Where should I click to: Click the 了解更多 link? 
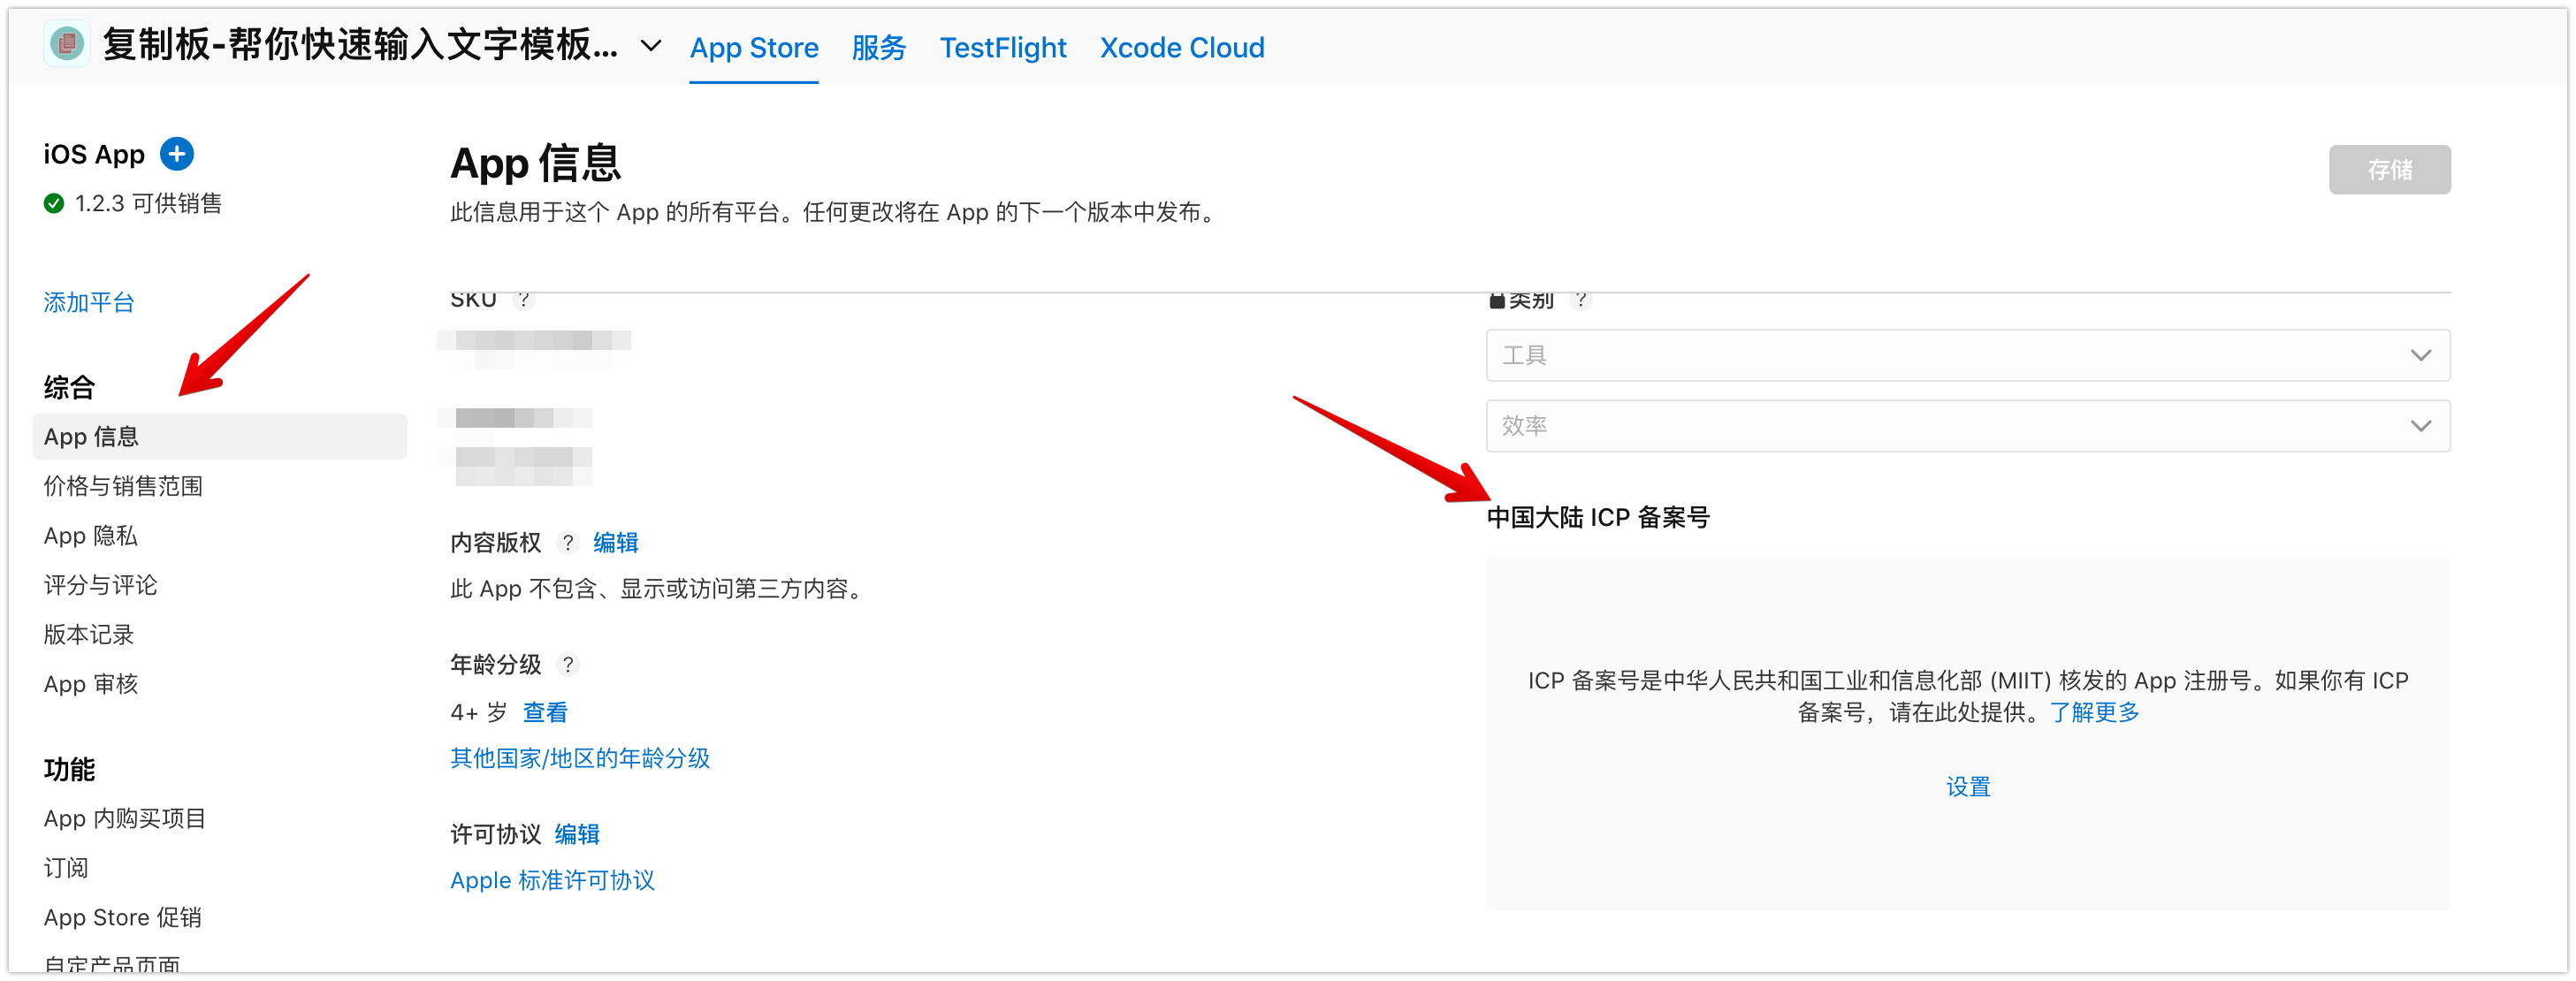(2094, 713)
